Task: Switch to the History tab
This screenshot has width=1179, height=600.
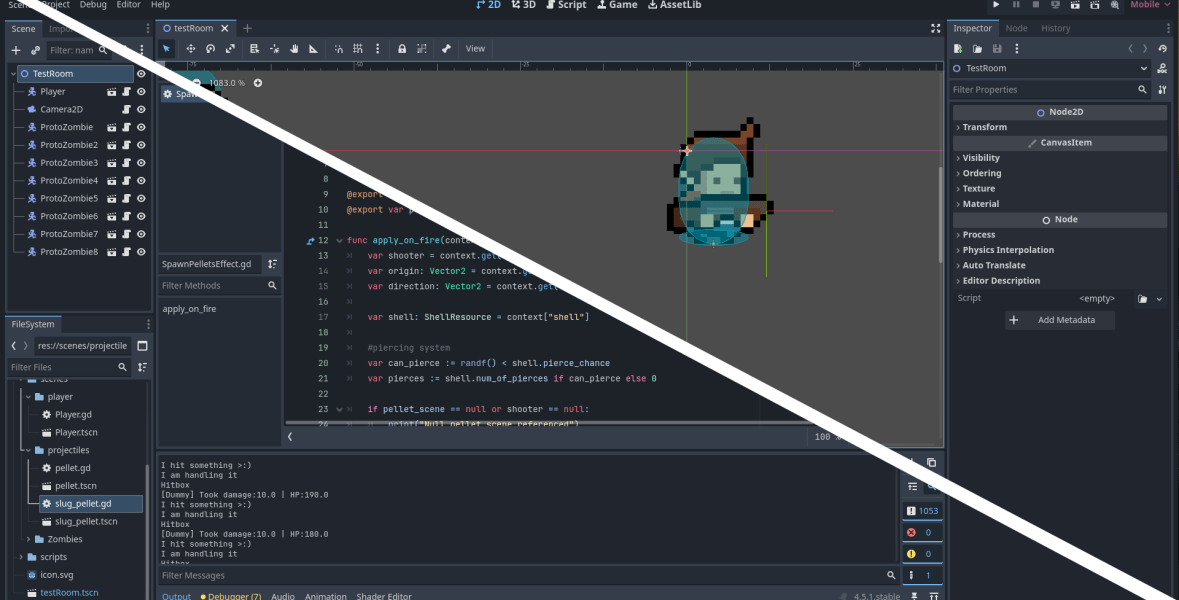Action: (1055, 29)
